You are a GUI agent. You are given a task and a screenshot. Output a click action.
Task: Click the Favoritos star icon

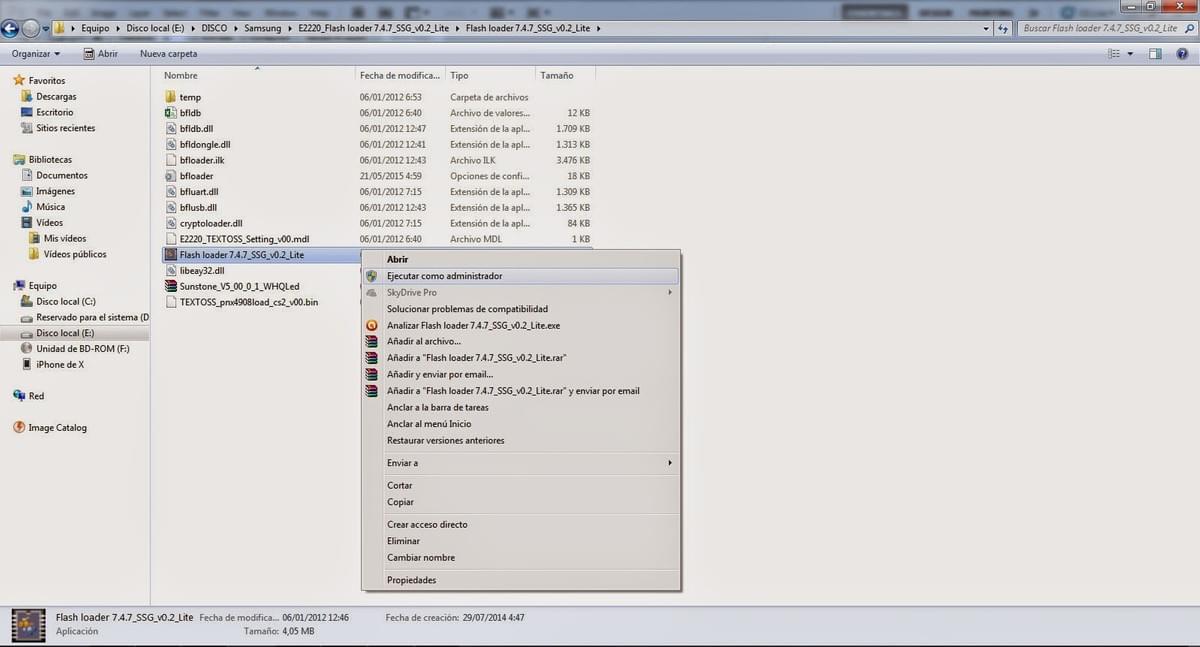(x=19, y=80)
